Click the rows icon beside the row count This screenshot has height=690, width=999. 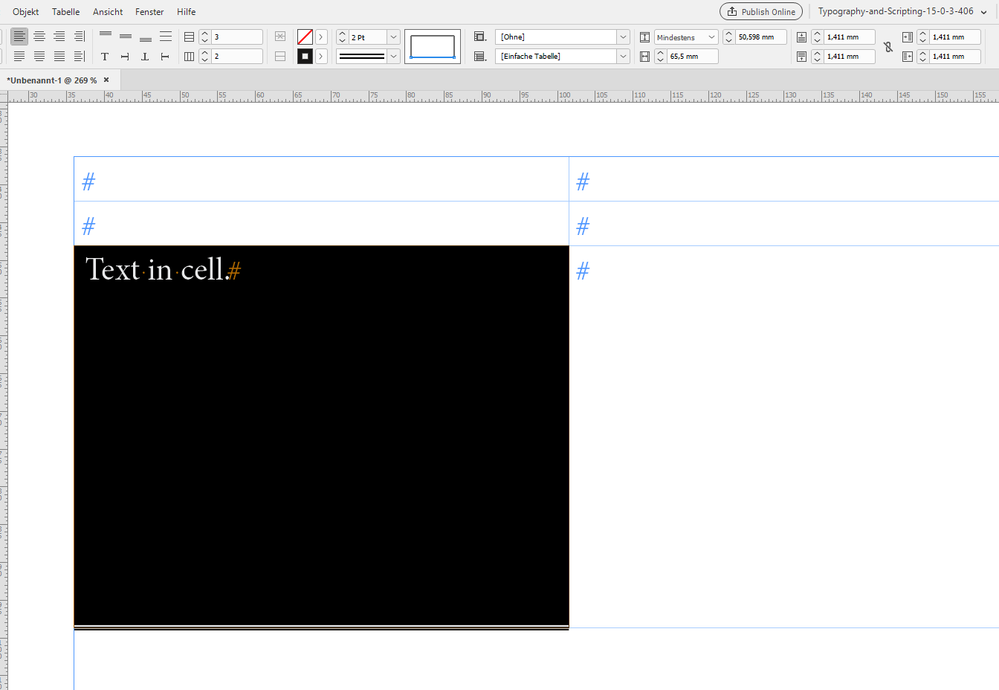[x=188, y=37]
